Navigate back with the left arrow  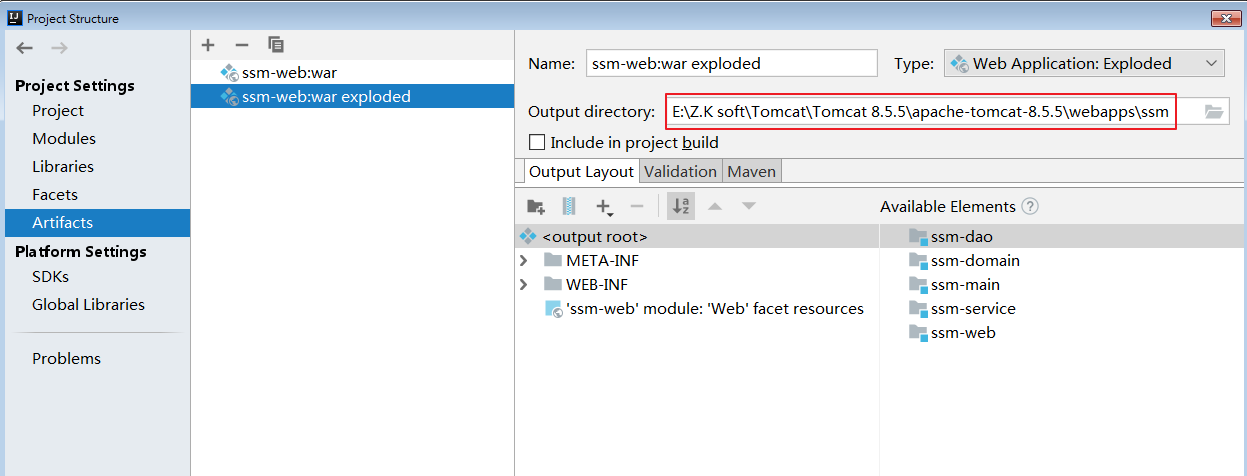(x=25, y=48)
